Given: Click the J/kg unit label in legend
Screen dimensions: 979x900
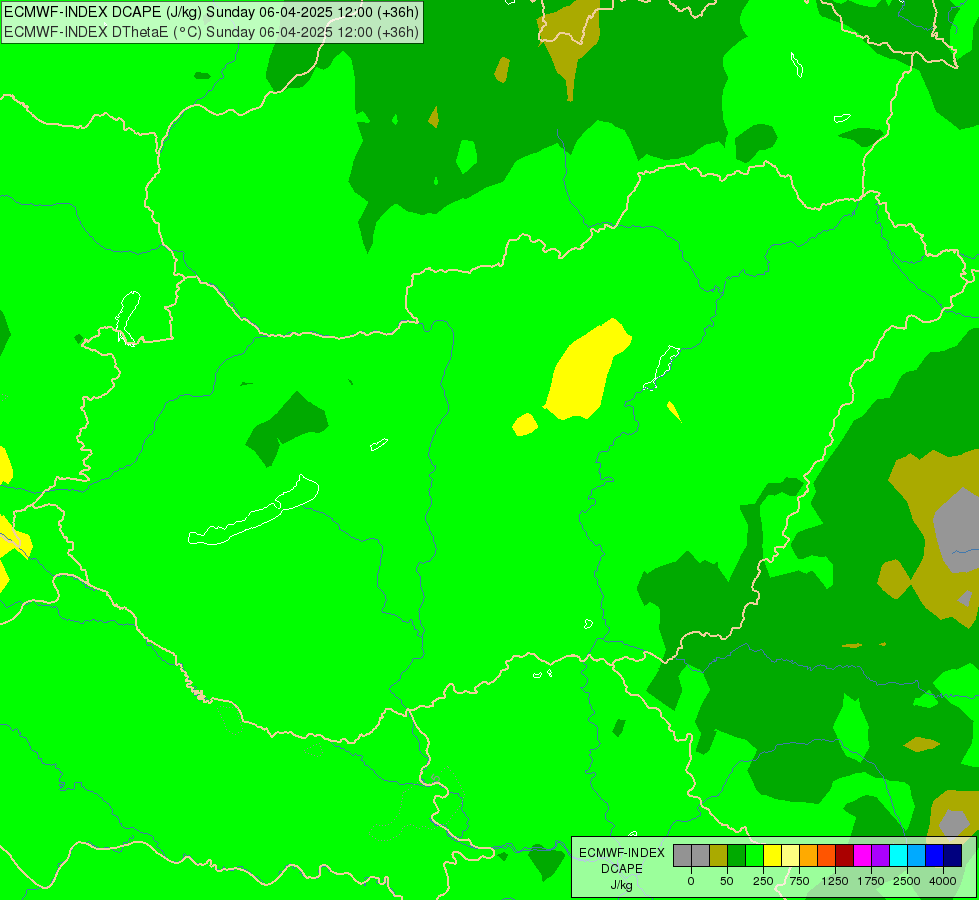Looking at the screenshot, I should tap(622, 885).
